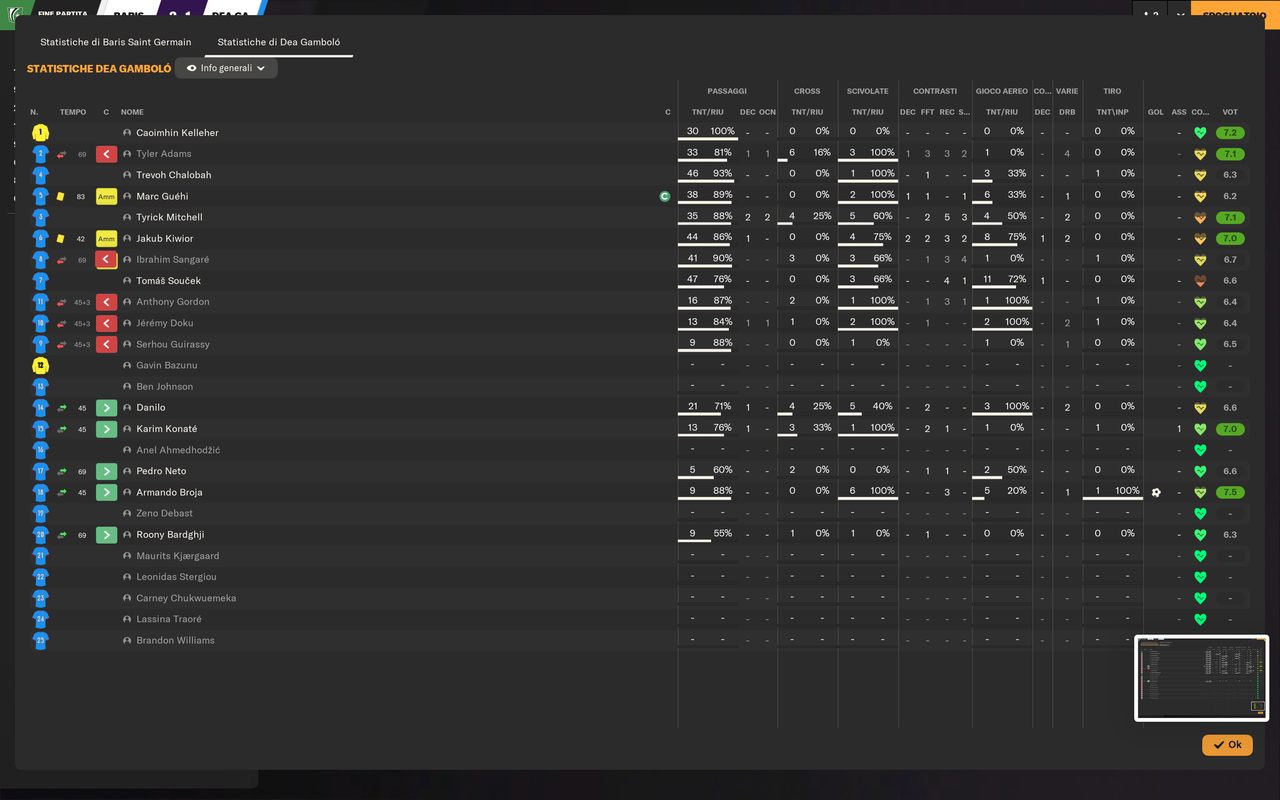Viewport: 1280px width, 800px height.
Task: Click Gavin Bazunu's yellow number 12 shirt icon
Action: tap(40, 366)
